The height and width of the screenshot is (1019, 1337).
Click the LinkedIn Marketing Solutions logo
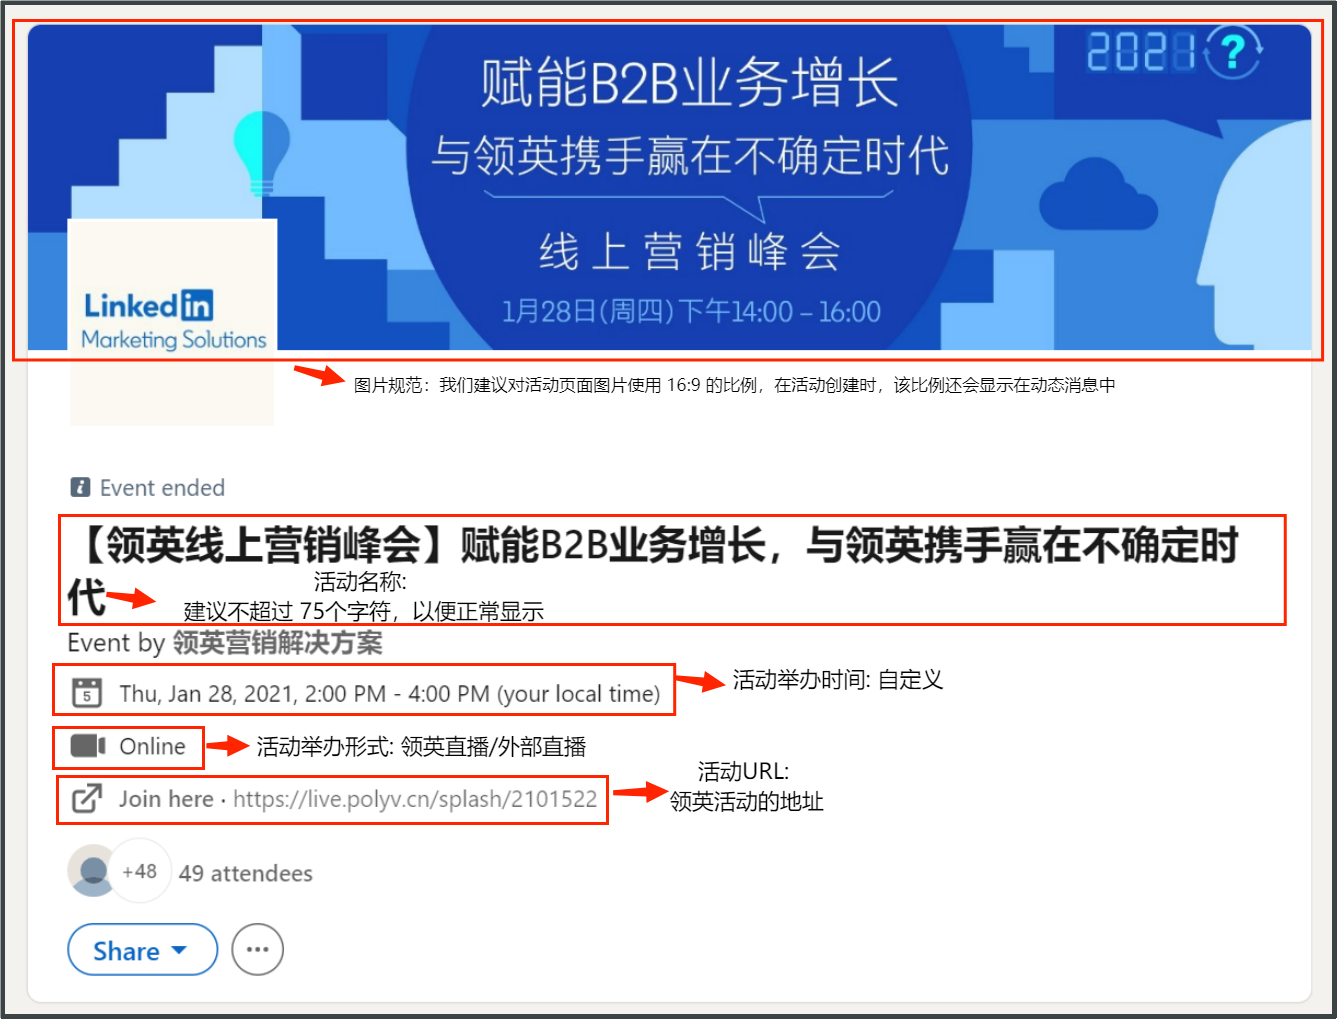point(172,320)
